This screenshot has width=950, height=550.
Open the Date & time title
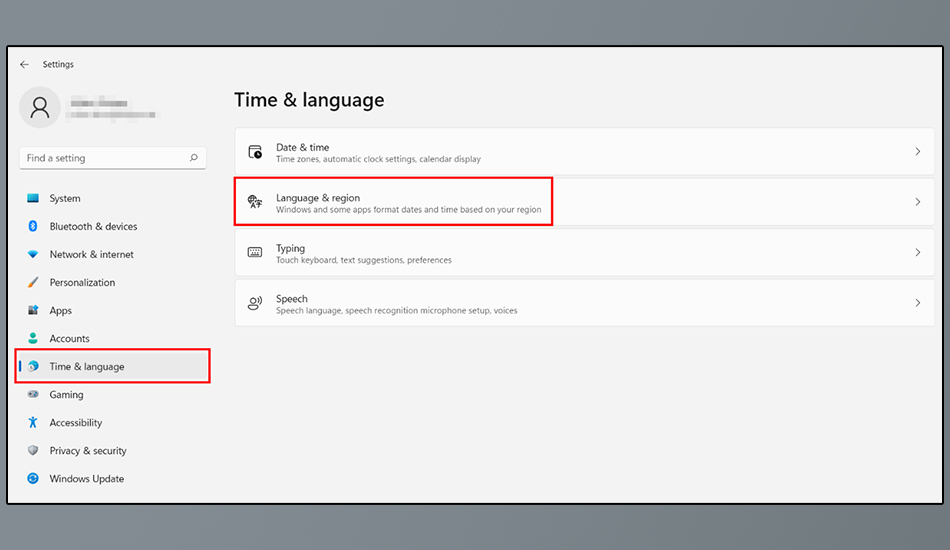coord(302,147)
